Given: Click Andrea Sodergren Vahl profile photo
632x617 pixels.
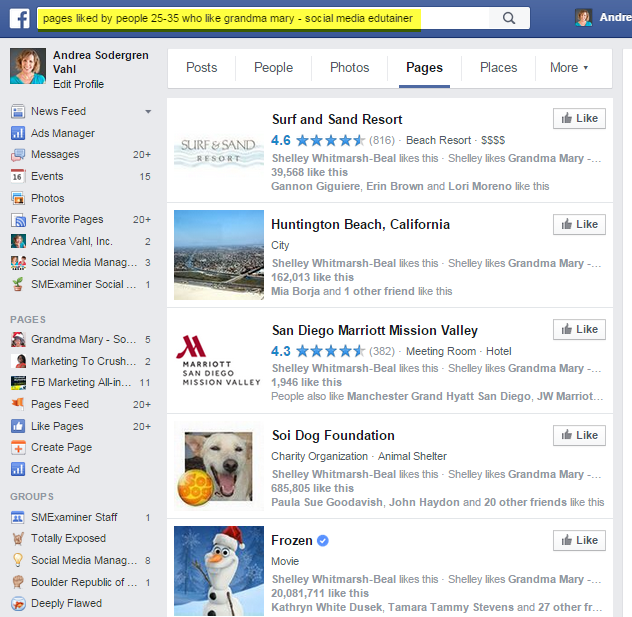Looking at the screenshot, I should [x=28, y=66].
